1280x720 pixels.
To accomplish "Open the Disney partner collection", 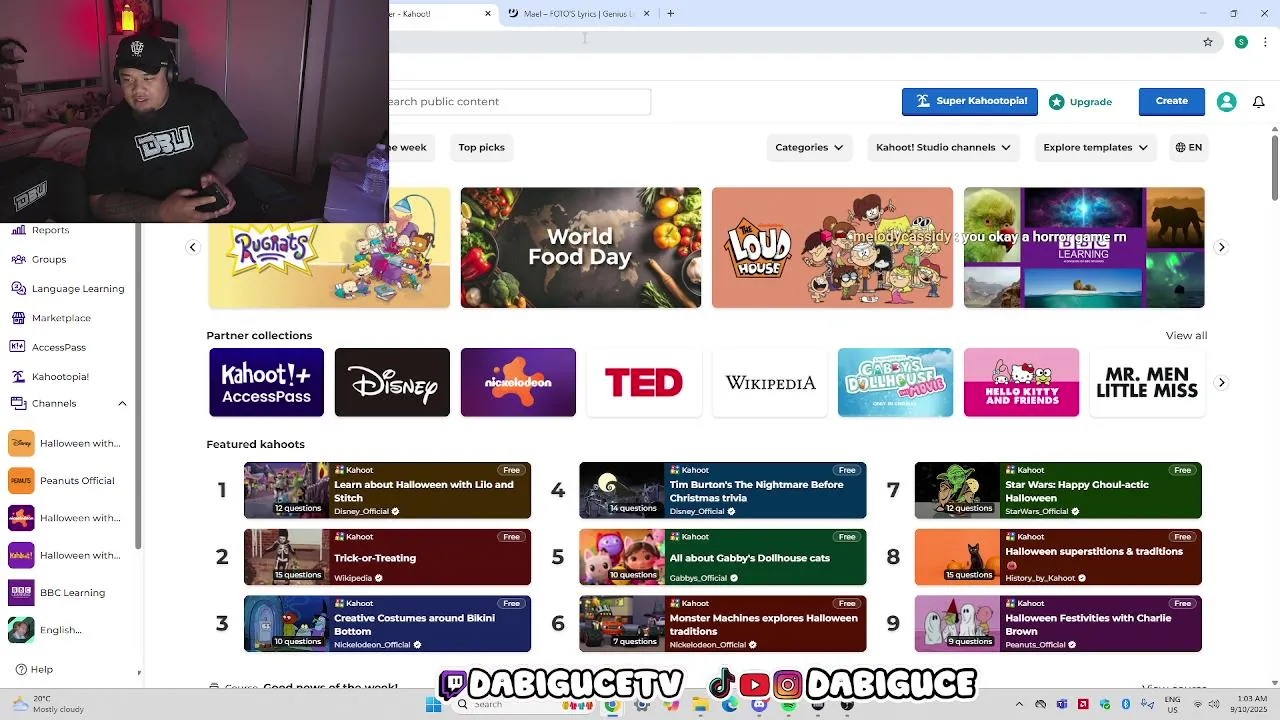I will pos(392,382).
